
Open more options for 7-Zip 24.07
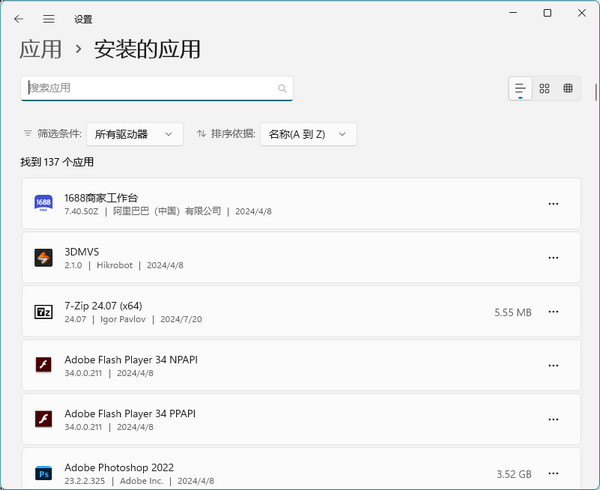point(553,312)
